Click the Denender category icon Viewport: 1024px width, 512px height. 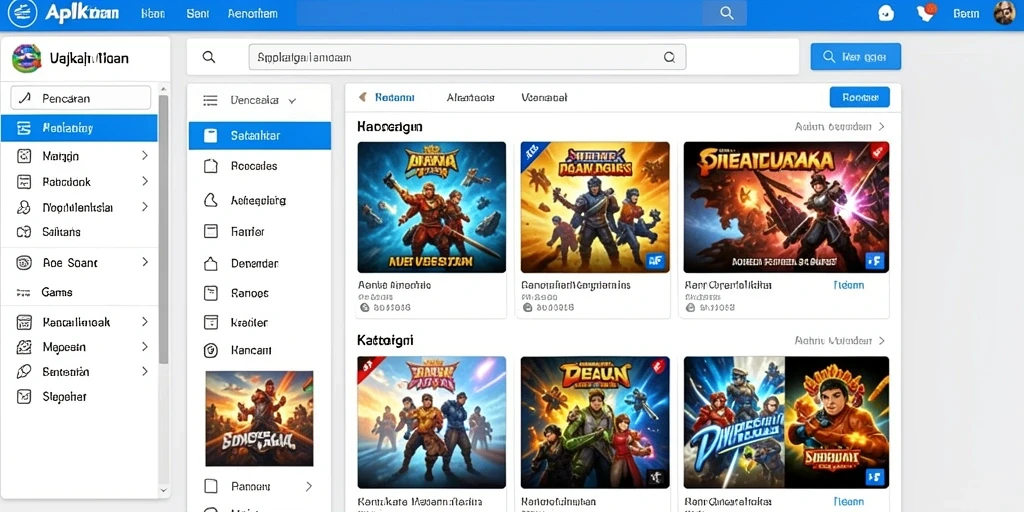(210, 264)
